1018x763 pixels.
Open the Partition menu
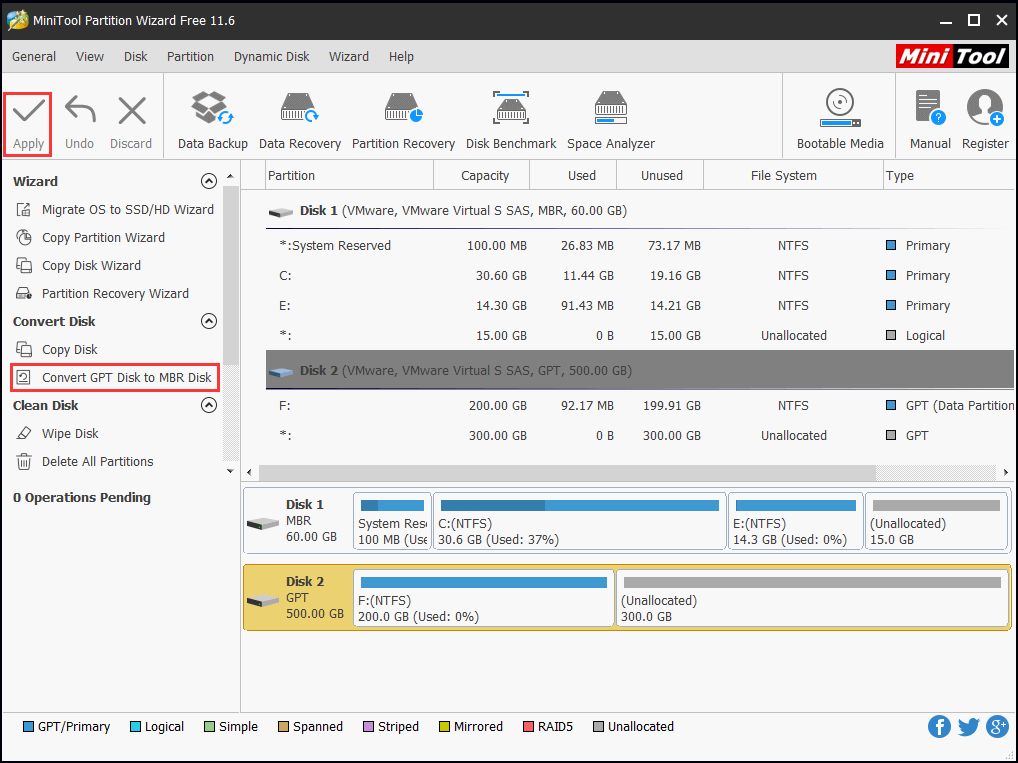click(190, 56)
